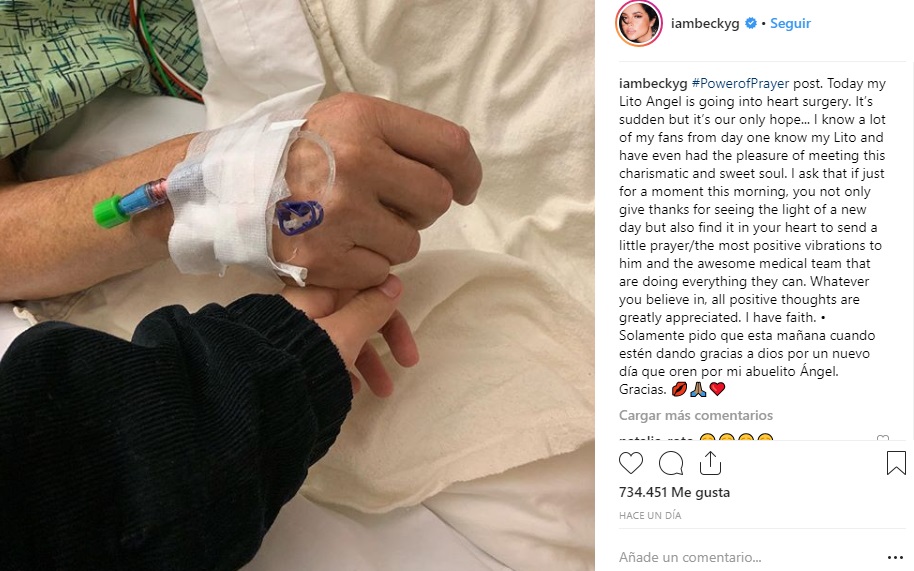Share the post with the upload arrow icon
Screen dimensions: 914x571
(711, 463)
